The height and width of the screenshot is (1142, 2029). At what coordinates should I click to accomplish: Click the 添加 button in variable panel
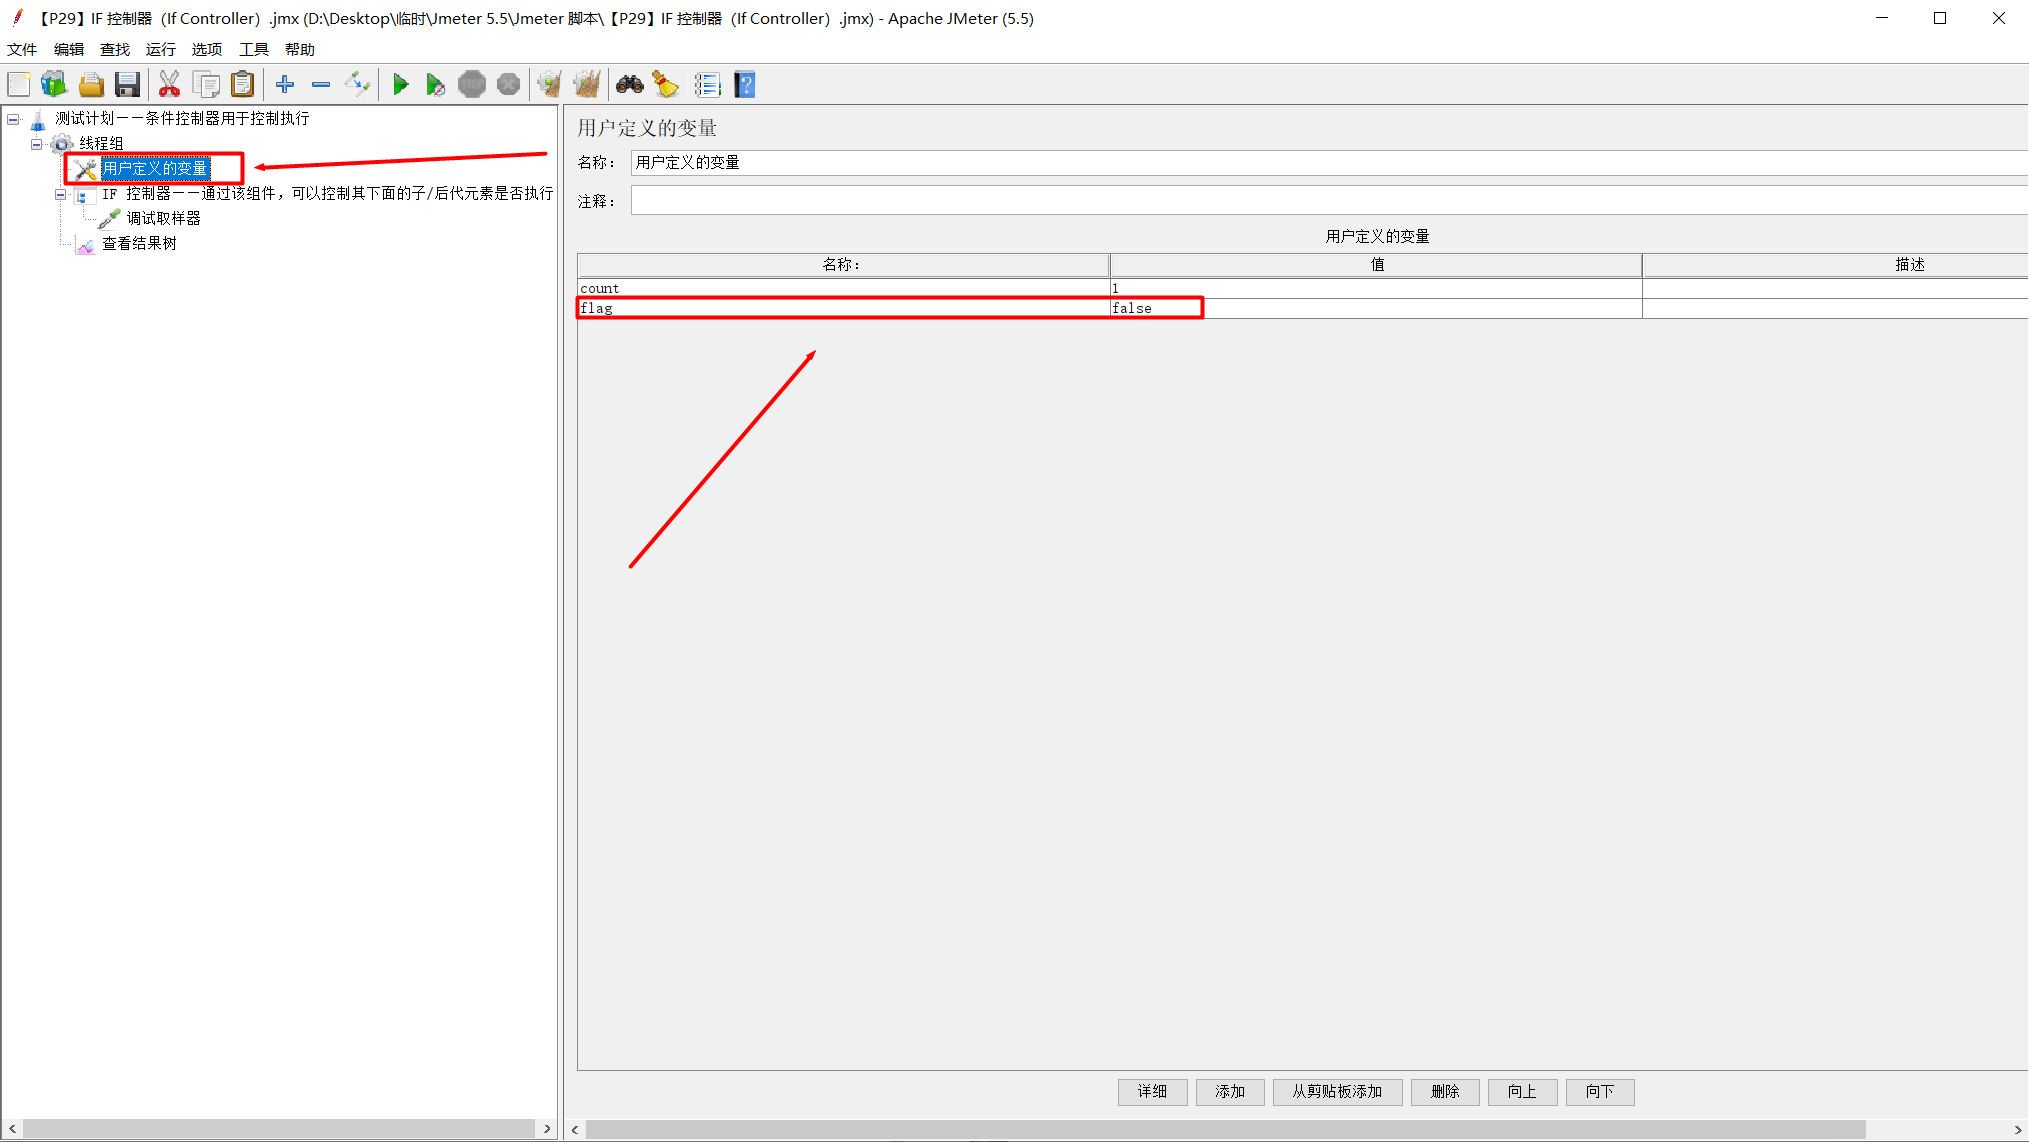point(1229,1090)
